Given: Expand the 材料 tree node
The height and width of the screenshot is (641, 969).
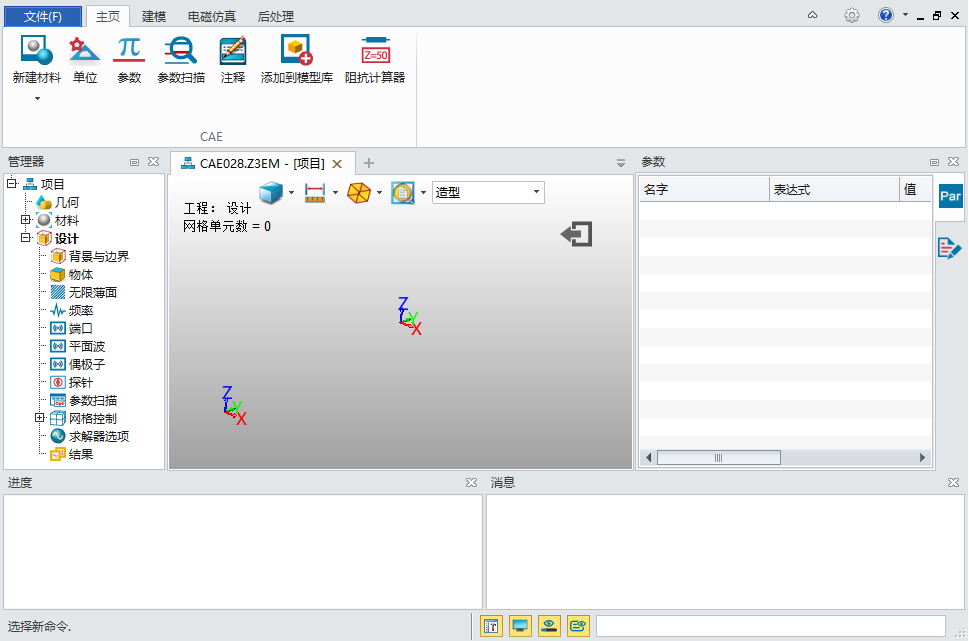Looking at the screenshot, I should (x=25, y=219).
